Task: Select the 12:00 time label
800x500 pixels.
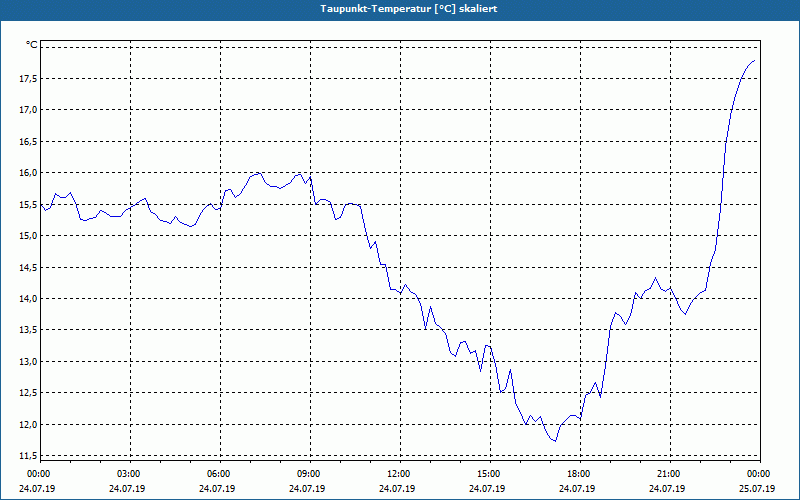Action: (398, 474)
